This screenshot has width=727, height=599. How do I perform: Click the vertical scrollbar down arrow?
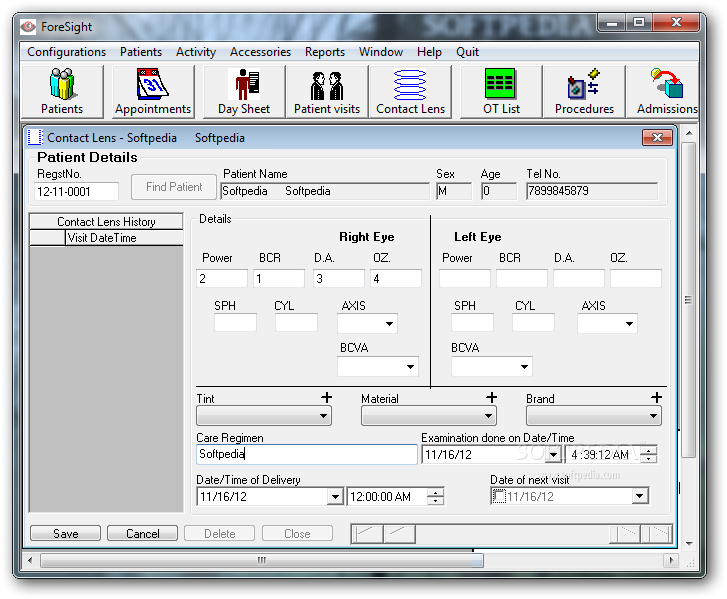(689, 543)
